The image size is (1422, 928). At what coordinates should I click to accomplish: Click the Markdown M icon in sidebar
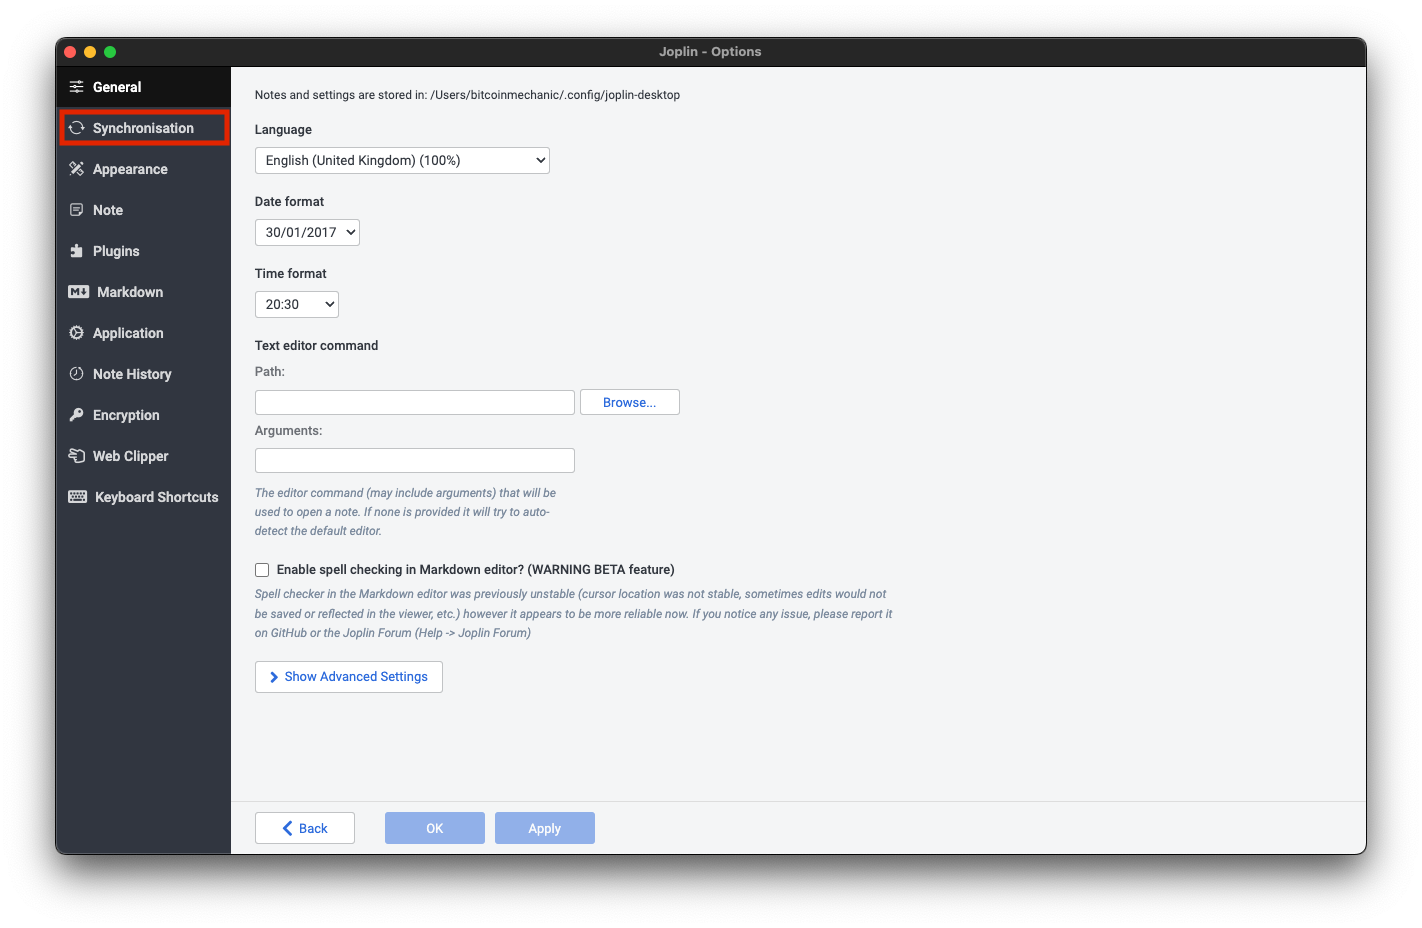(78, 292)
